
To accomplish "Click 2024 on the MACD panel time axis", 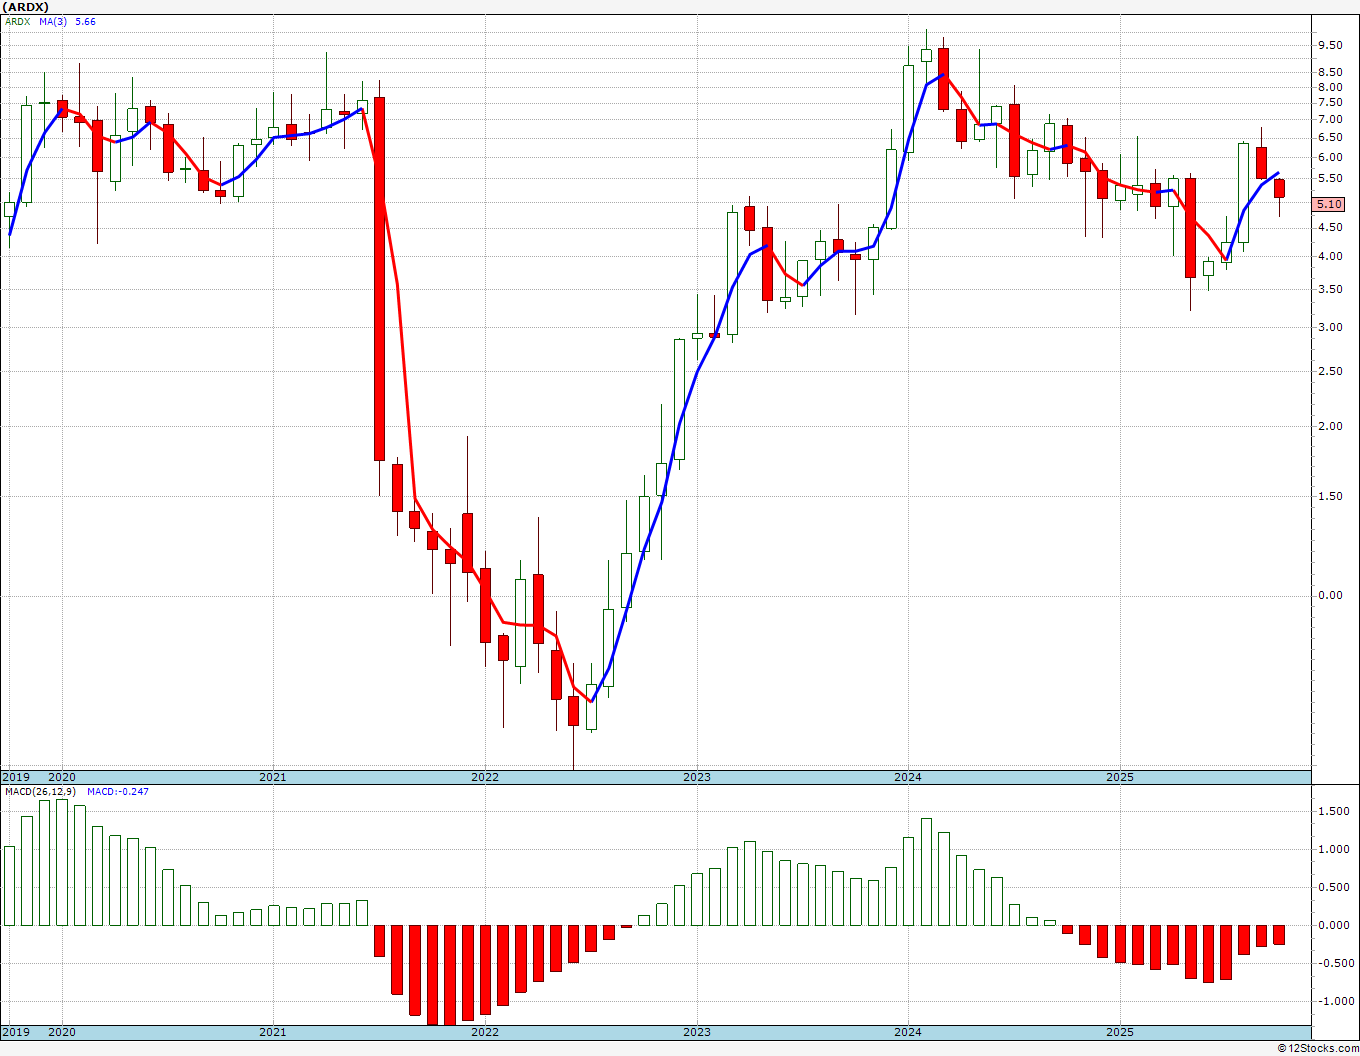I will (908, 1032).
